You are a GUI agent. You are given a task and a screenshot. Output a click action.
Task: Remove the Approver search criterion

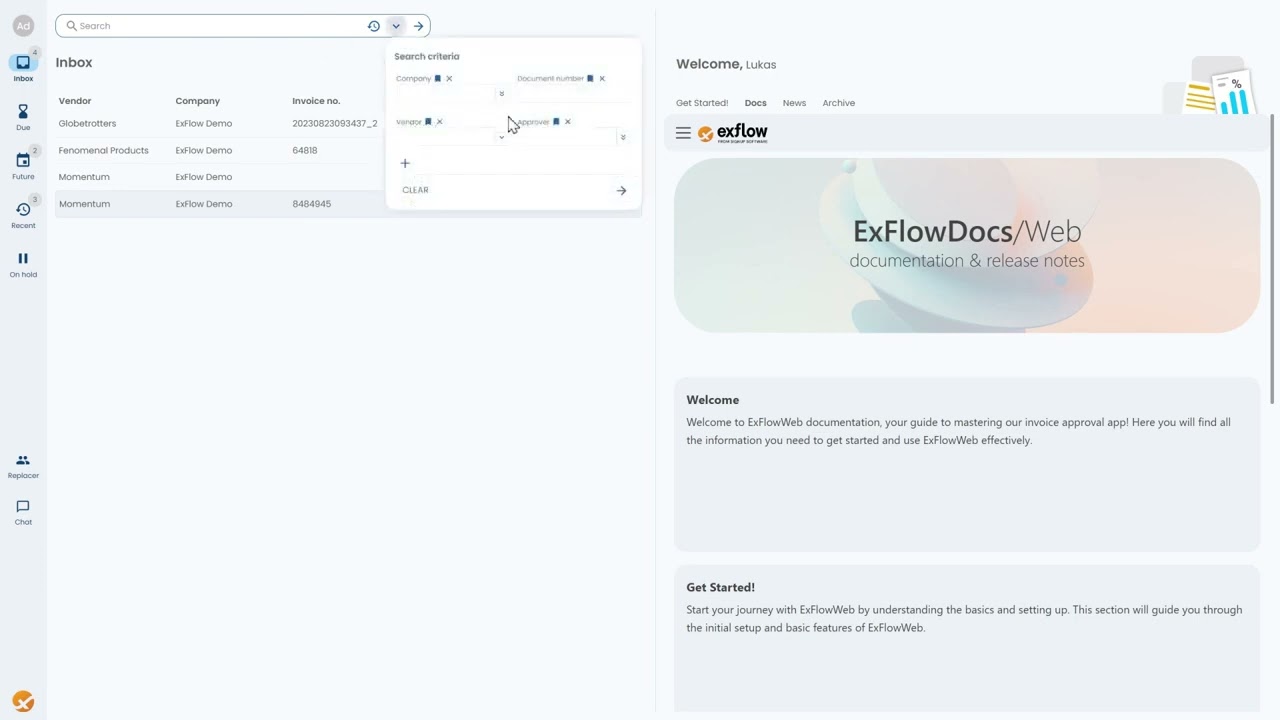point(568,122)
